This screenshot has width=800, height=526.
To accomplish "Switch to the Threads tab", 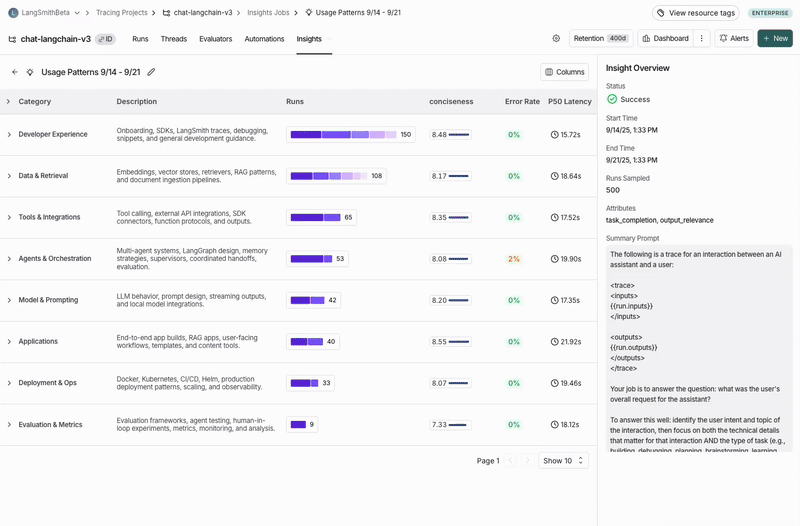I will click(173, 39).
